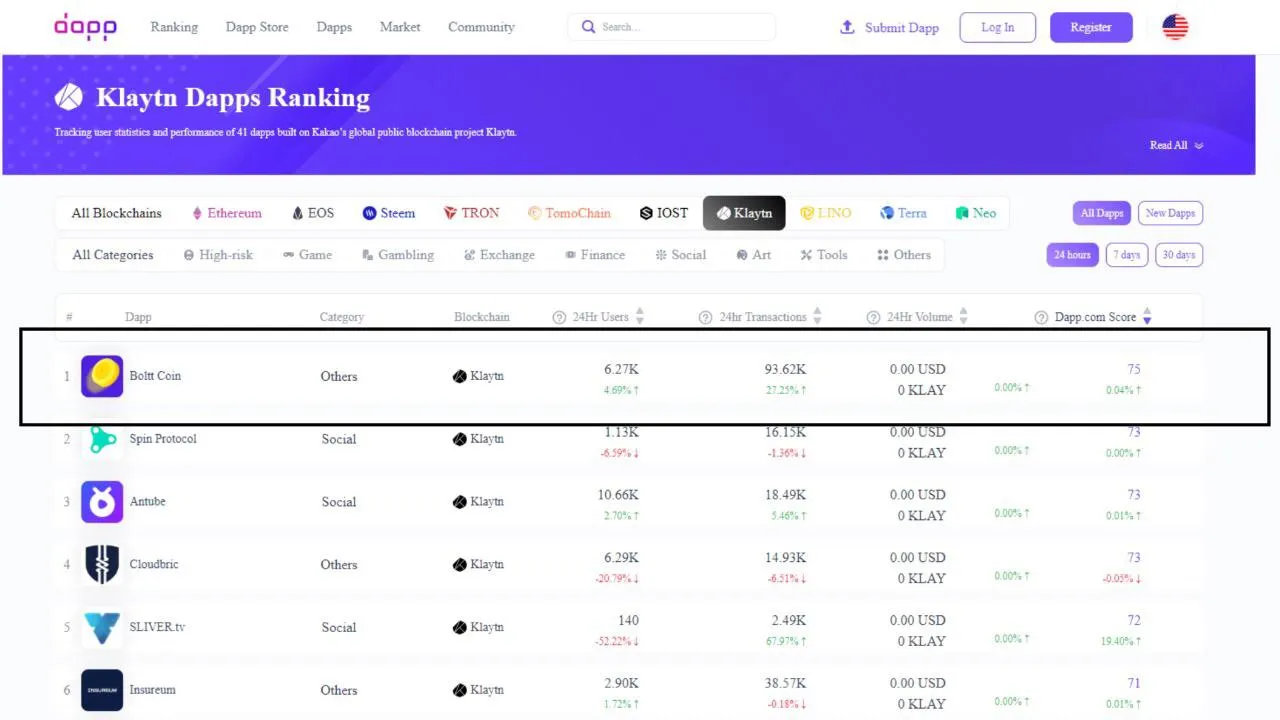Image resolution: width=1280 pixels, height=720 pixels.
Task: Filter by Art category
Action: point(754,255)
